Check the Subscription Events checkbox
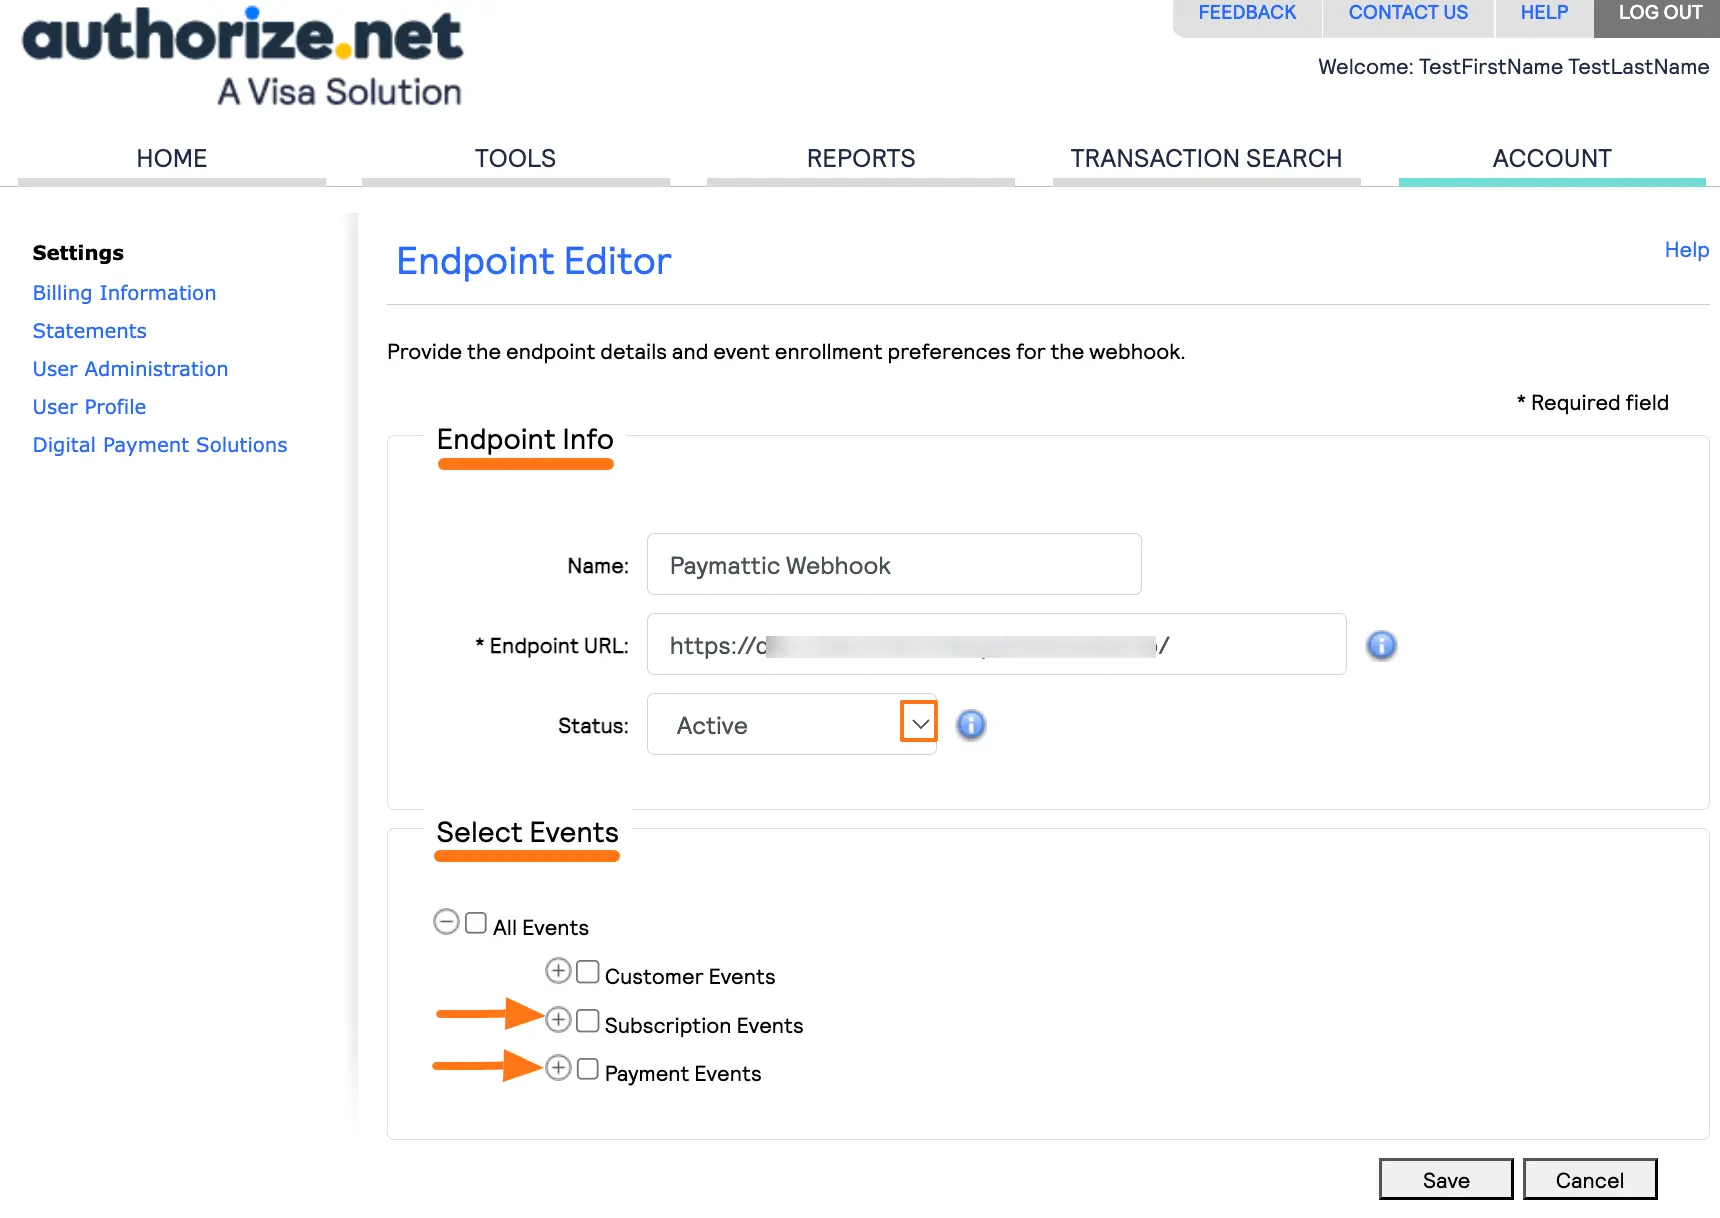 (x=587, y=1020)
